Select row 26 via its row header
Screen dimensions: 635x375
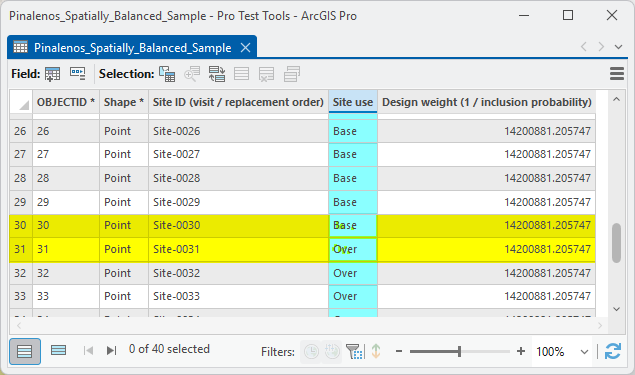pyautogui.click(x=21, y=131)
